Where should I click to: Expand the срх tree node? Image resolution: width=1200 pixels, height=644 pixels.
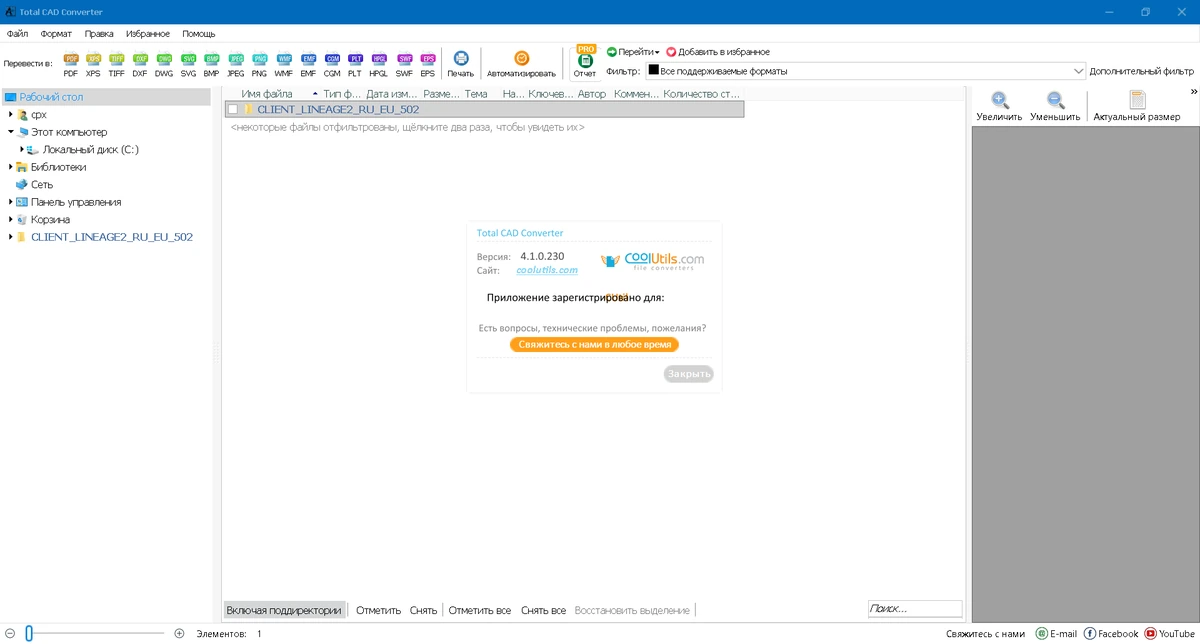(x=10, y=115)
